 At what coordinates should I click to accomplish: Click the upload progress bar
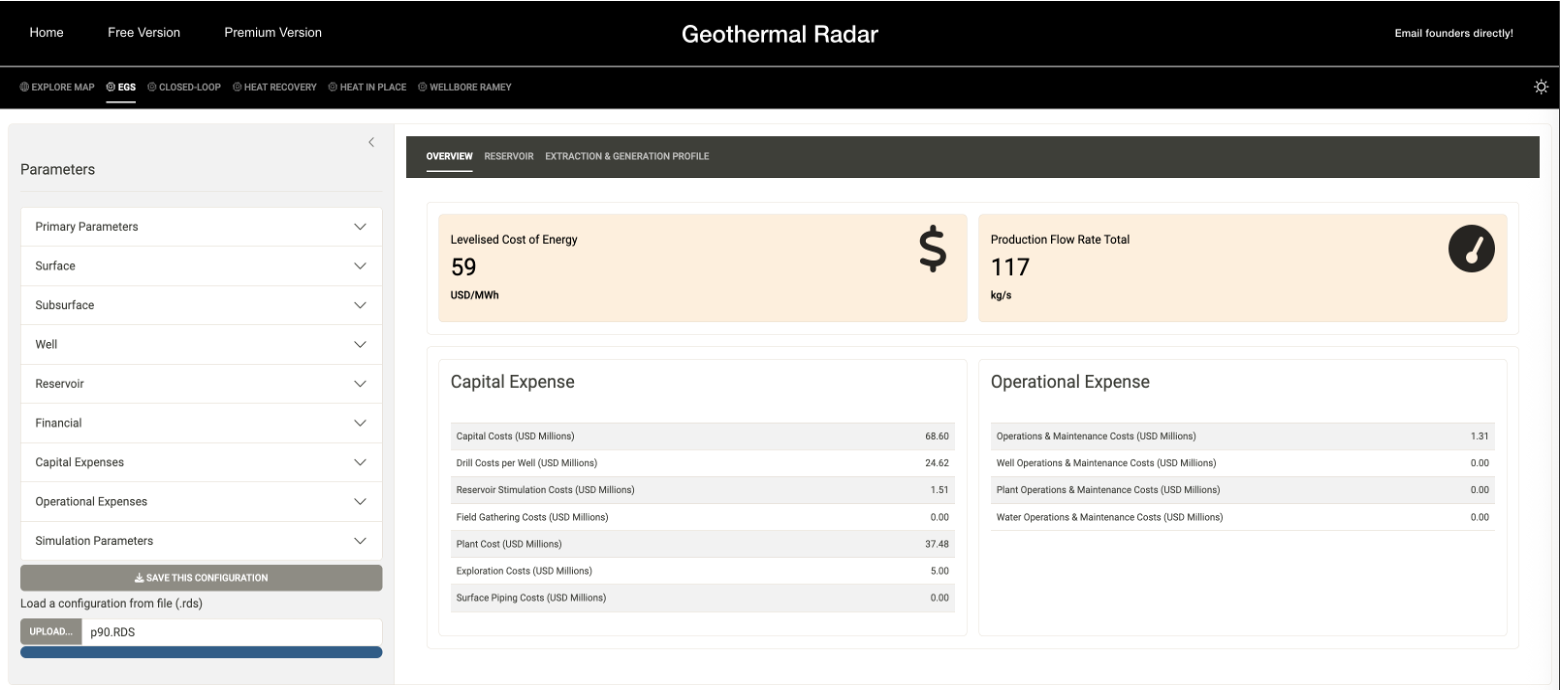pyautogui.click(x=201, y=652)
